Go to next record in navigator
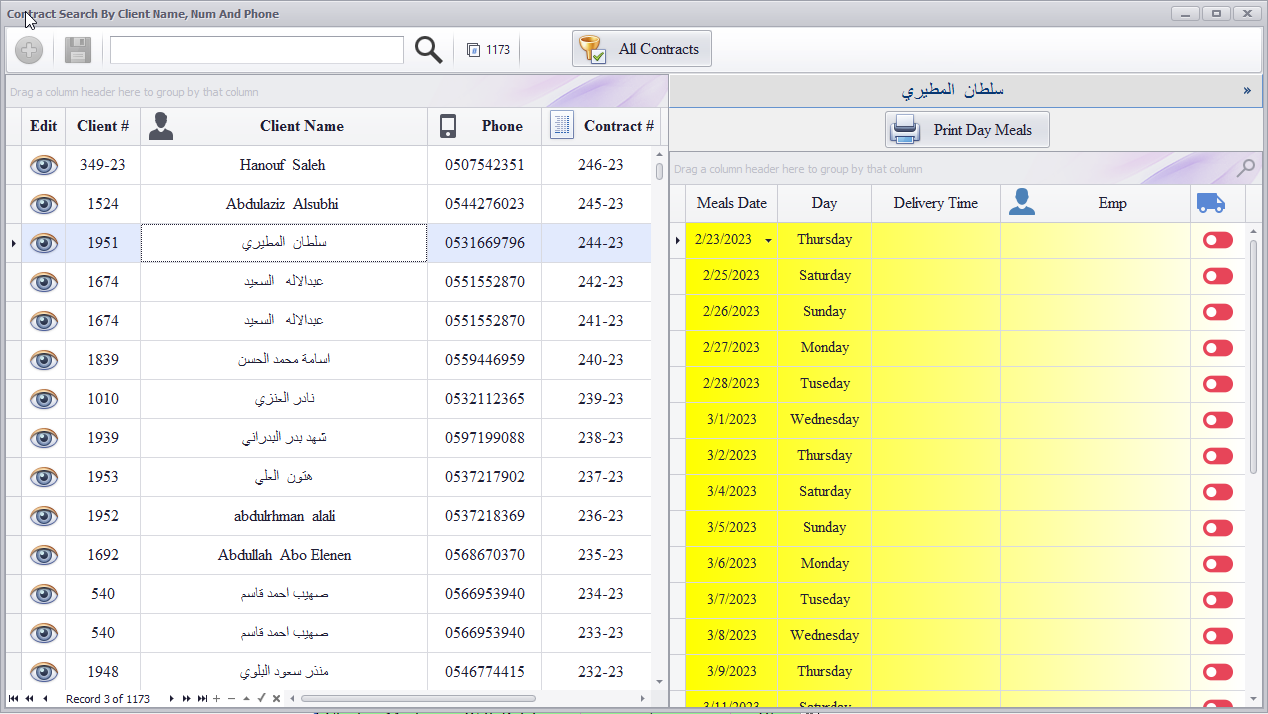1268x714 pixels. click(x=172, y=698)
